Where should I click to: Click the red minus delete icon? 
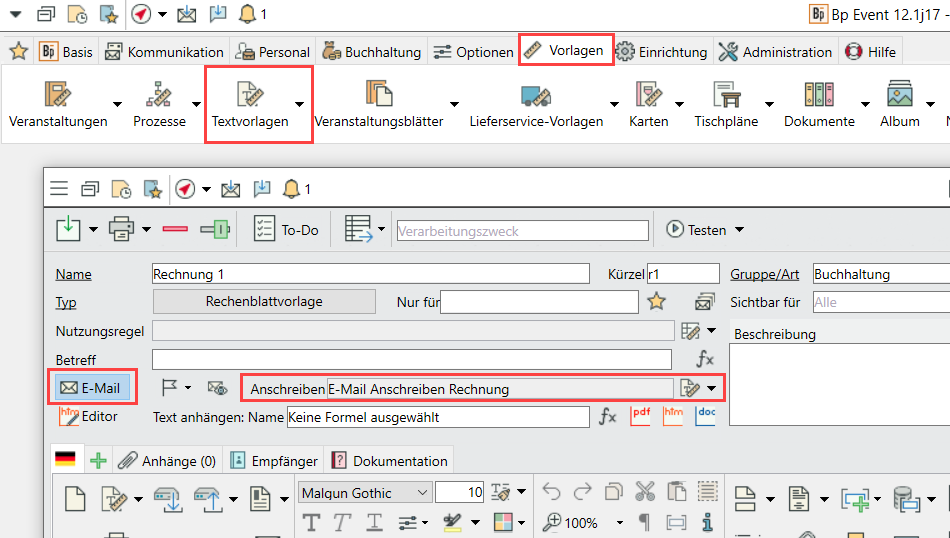175,229
